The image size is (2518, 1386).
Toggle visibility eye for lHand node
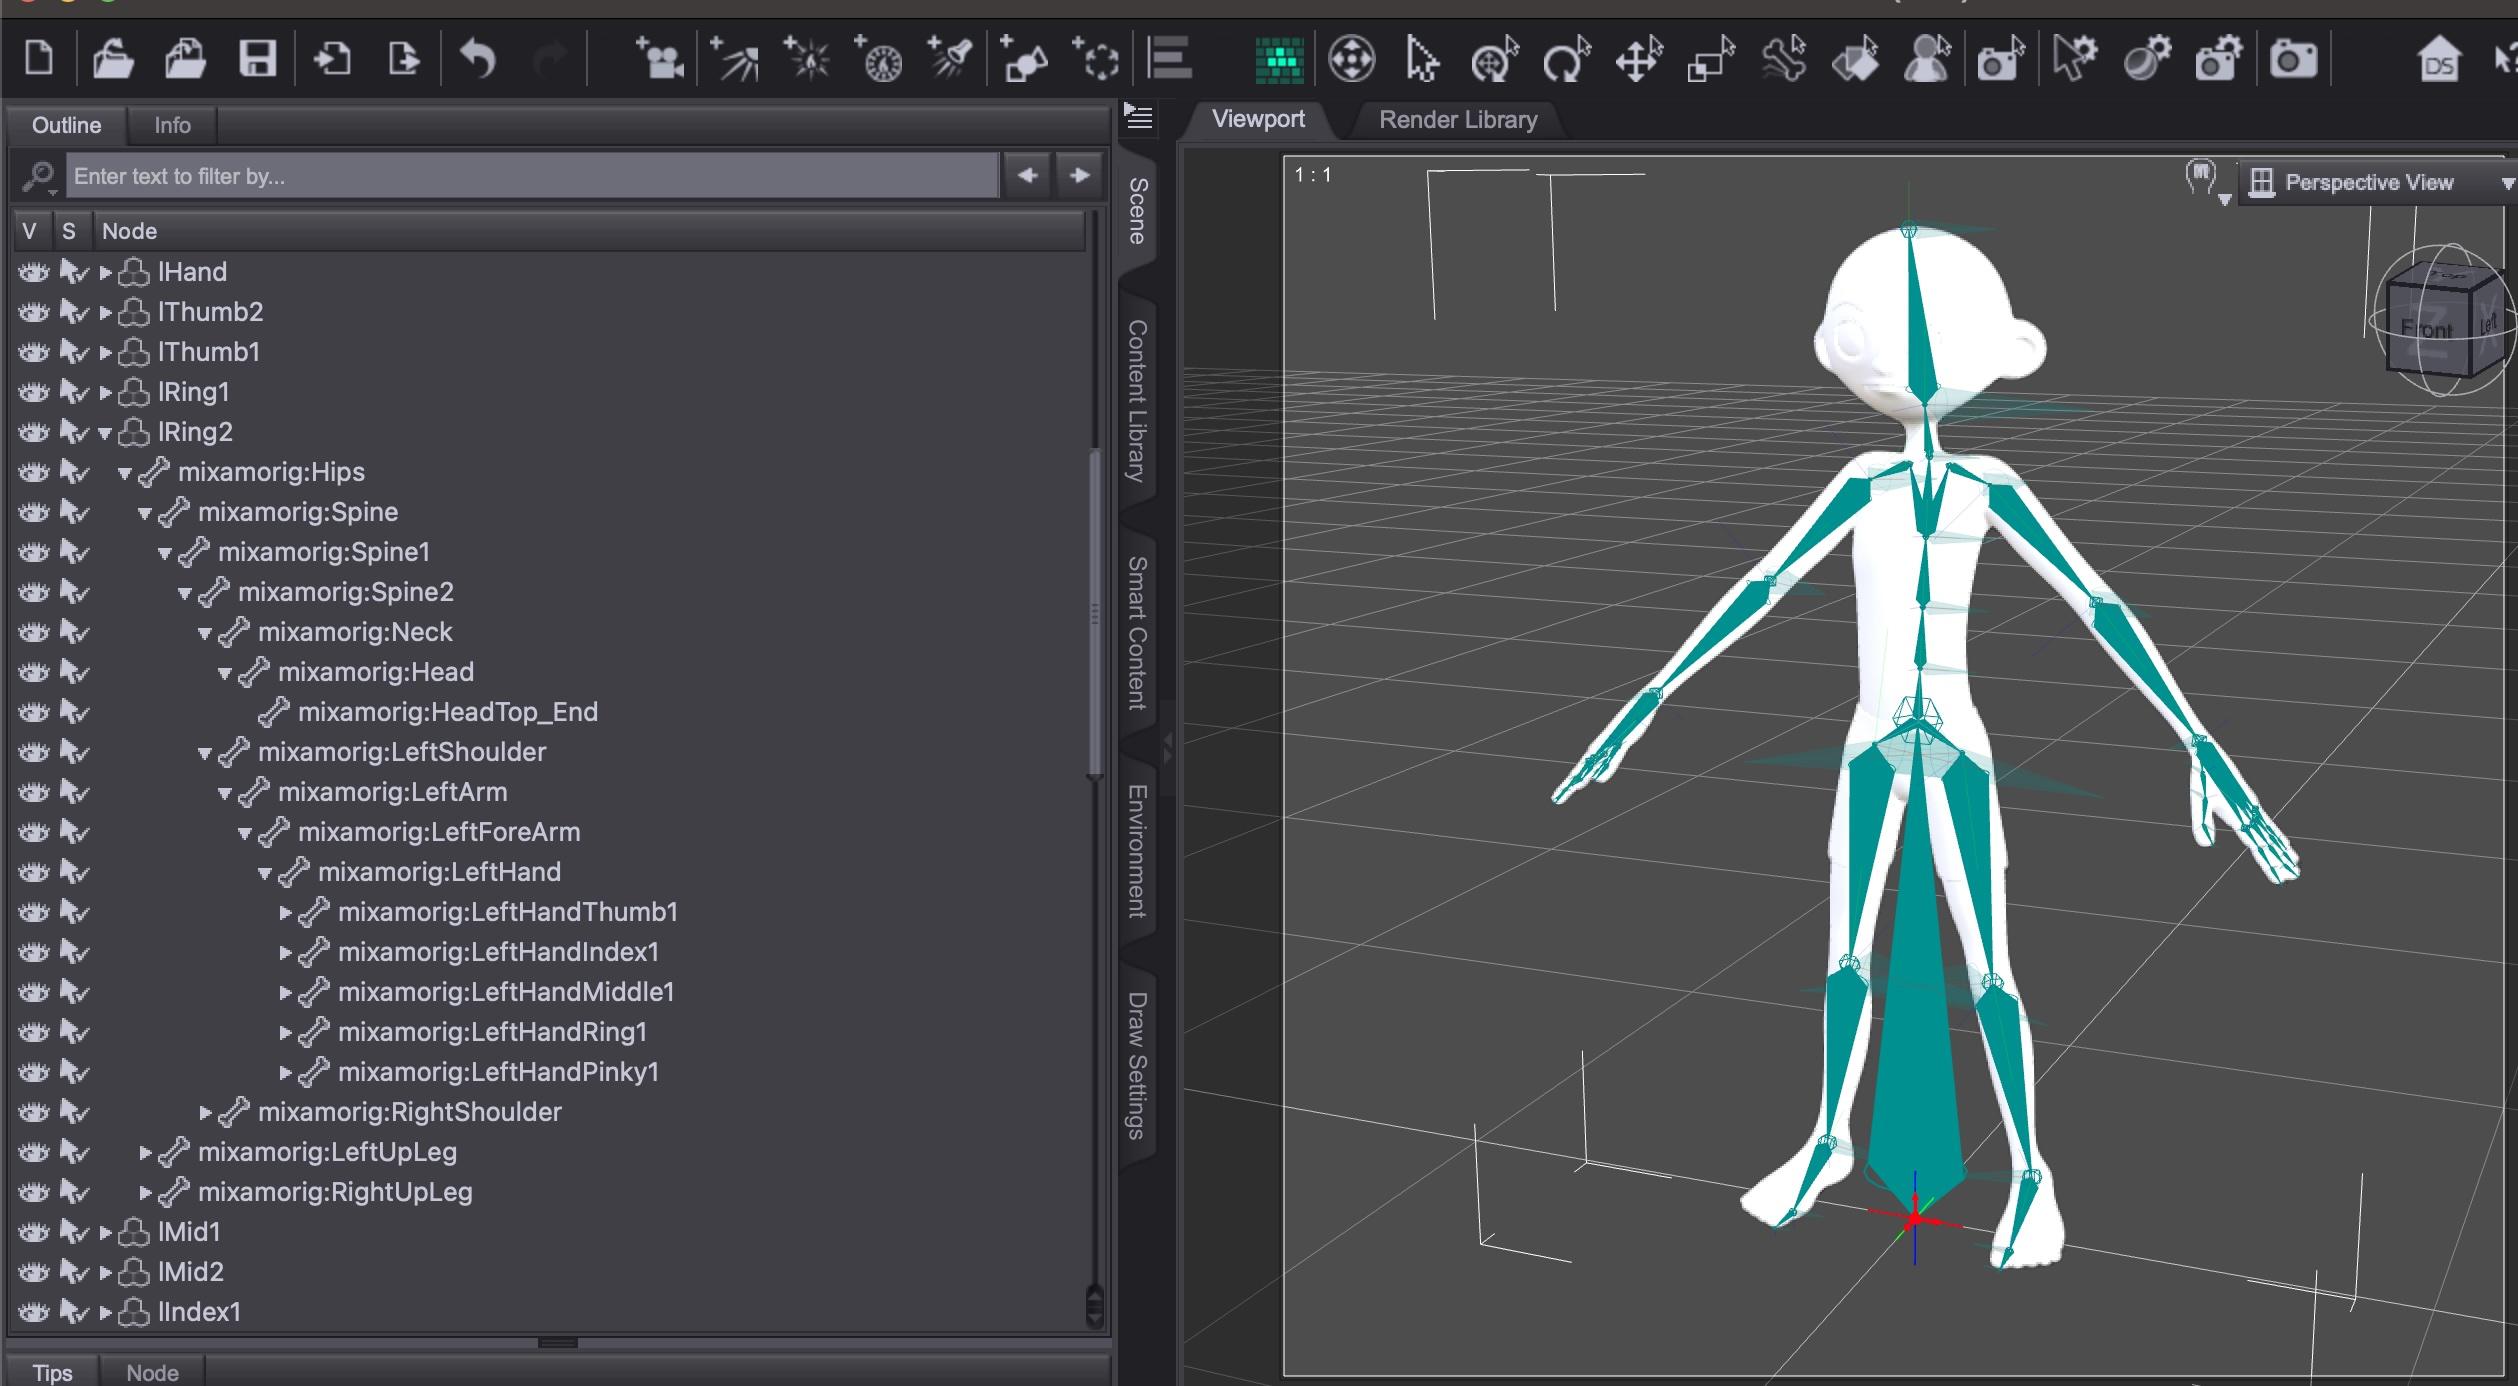[x=34, y=272]
